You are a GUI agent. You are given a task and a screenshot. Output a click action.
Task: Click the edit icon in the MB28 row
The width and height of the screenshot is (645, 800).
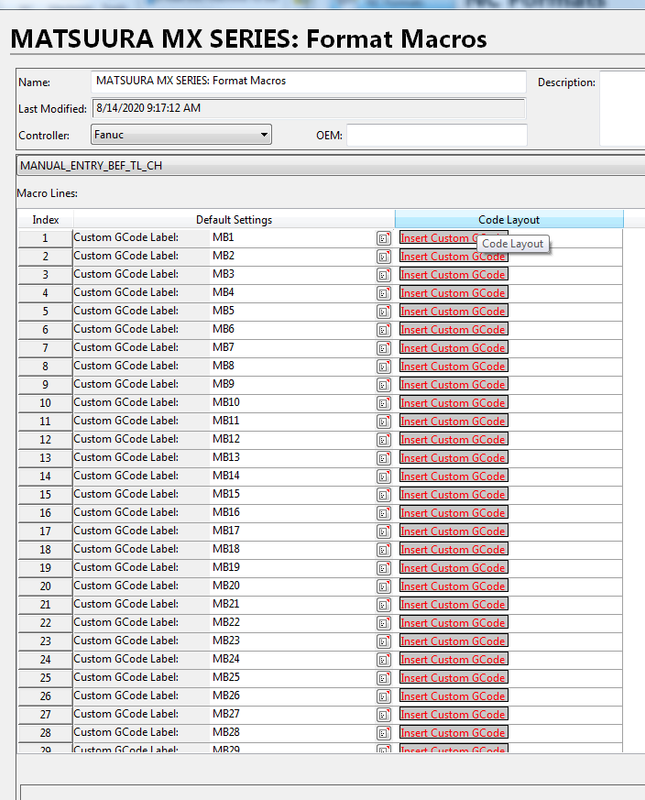[384, 734]
